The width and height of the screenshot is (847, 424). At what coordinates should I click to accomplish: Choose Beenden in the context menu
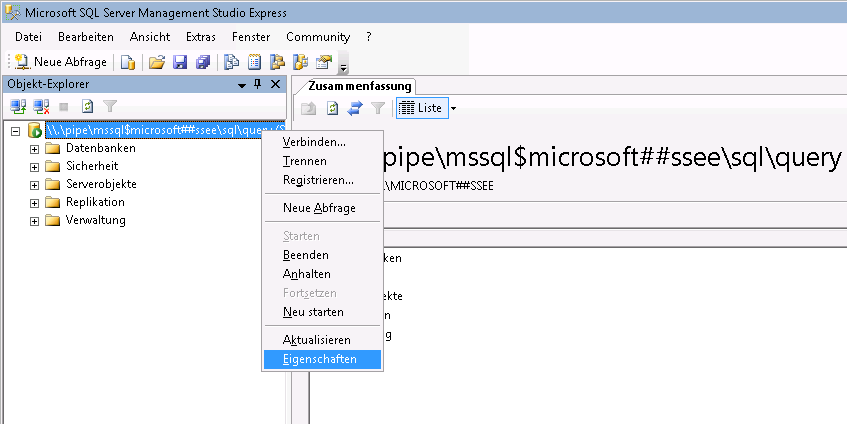point(322,255)
